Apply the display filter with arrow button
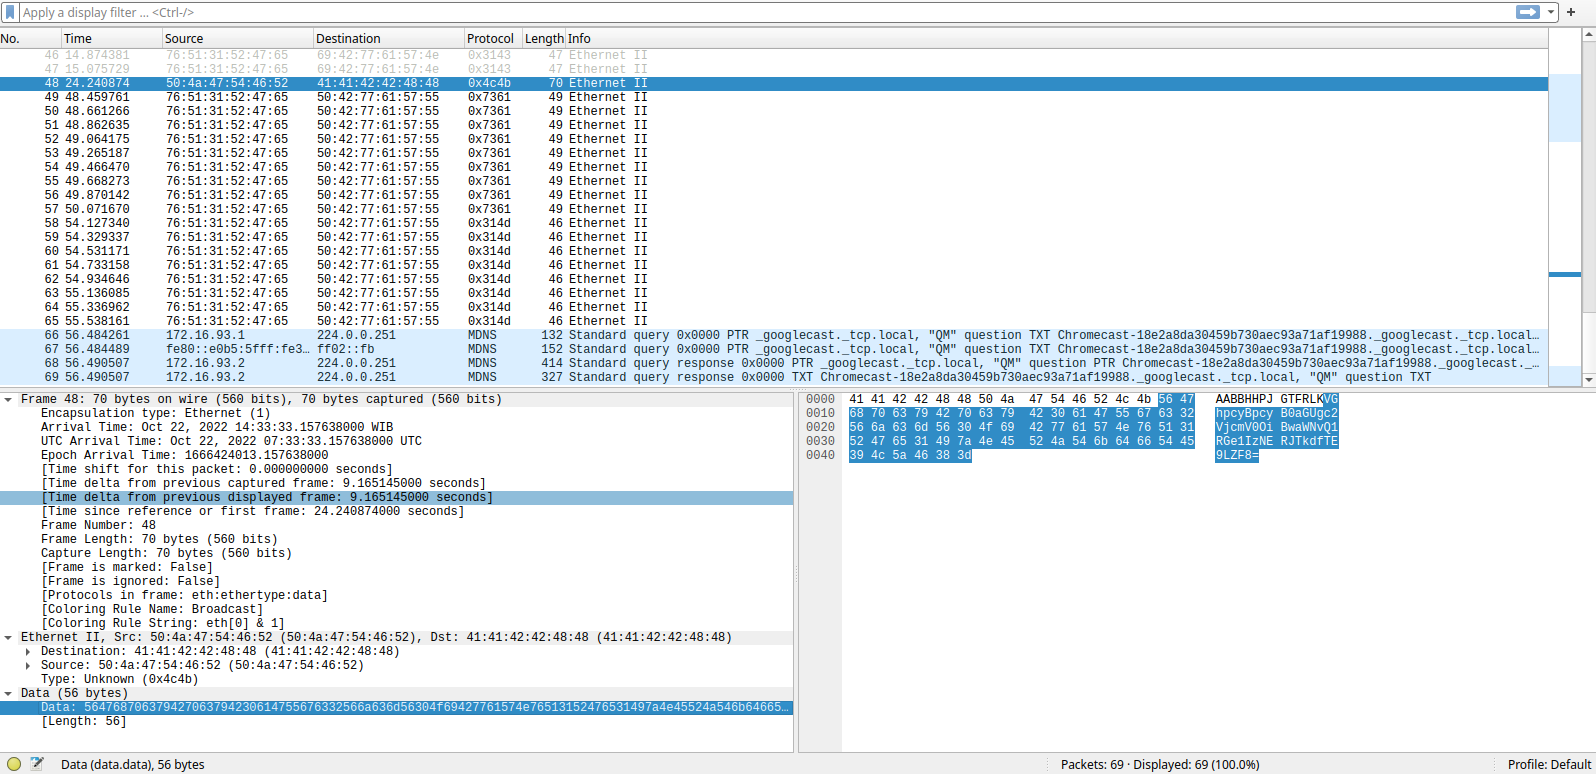1596x774 pixels. coord(1527,12)
